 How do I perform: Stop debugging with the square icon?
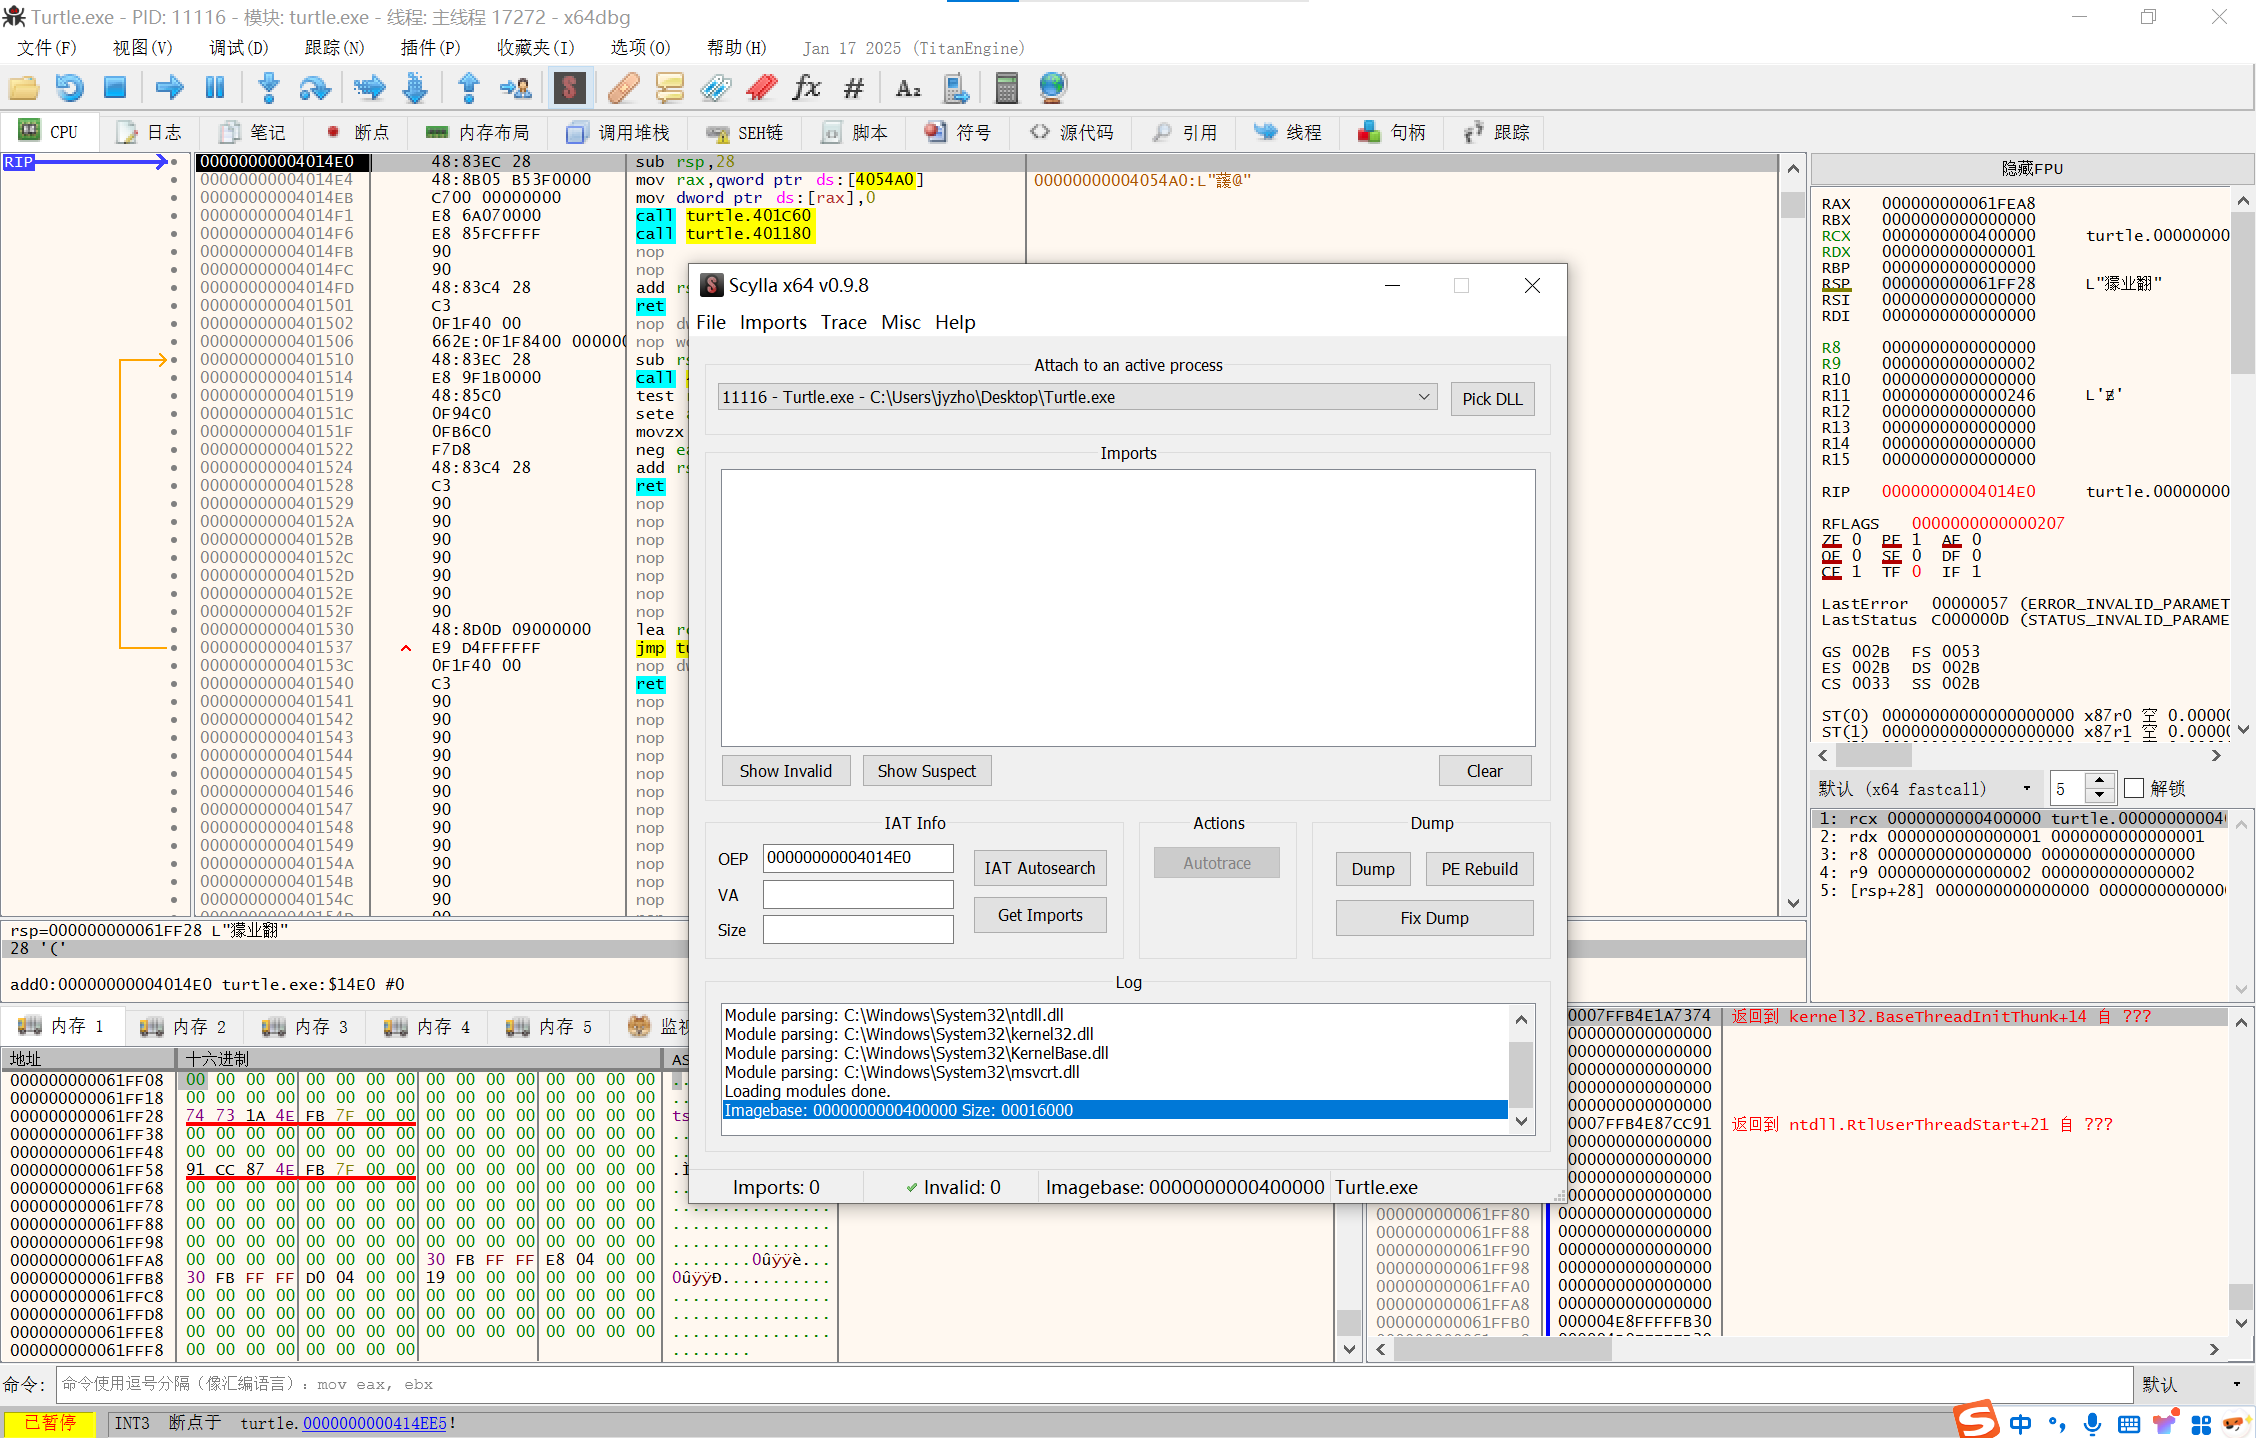point(115,88)
